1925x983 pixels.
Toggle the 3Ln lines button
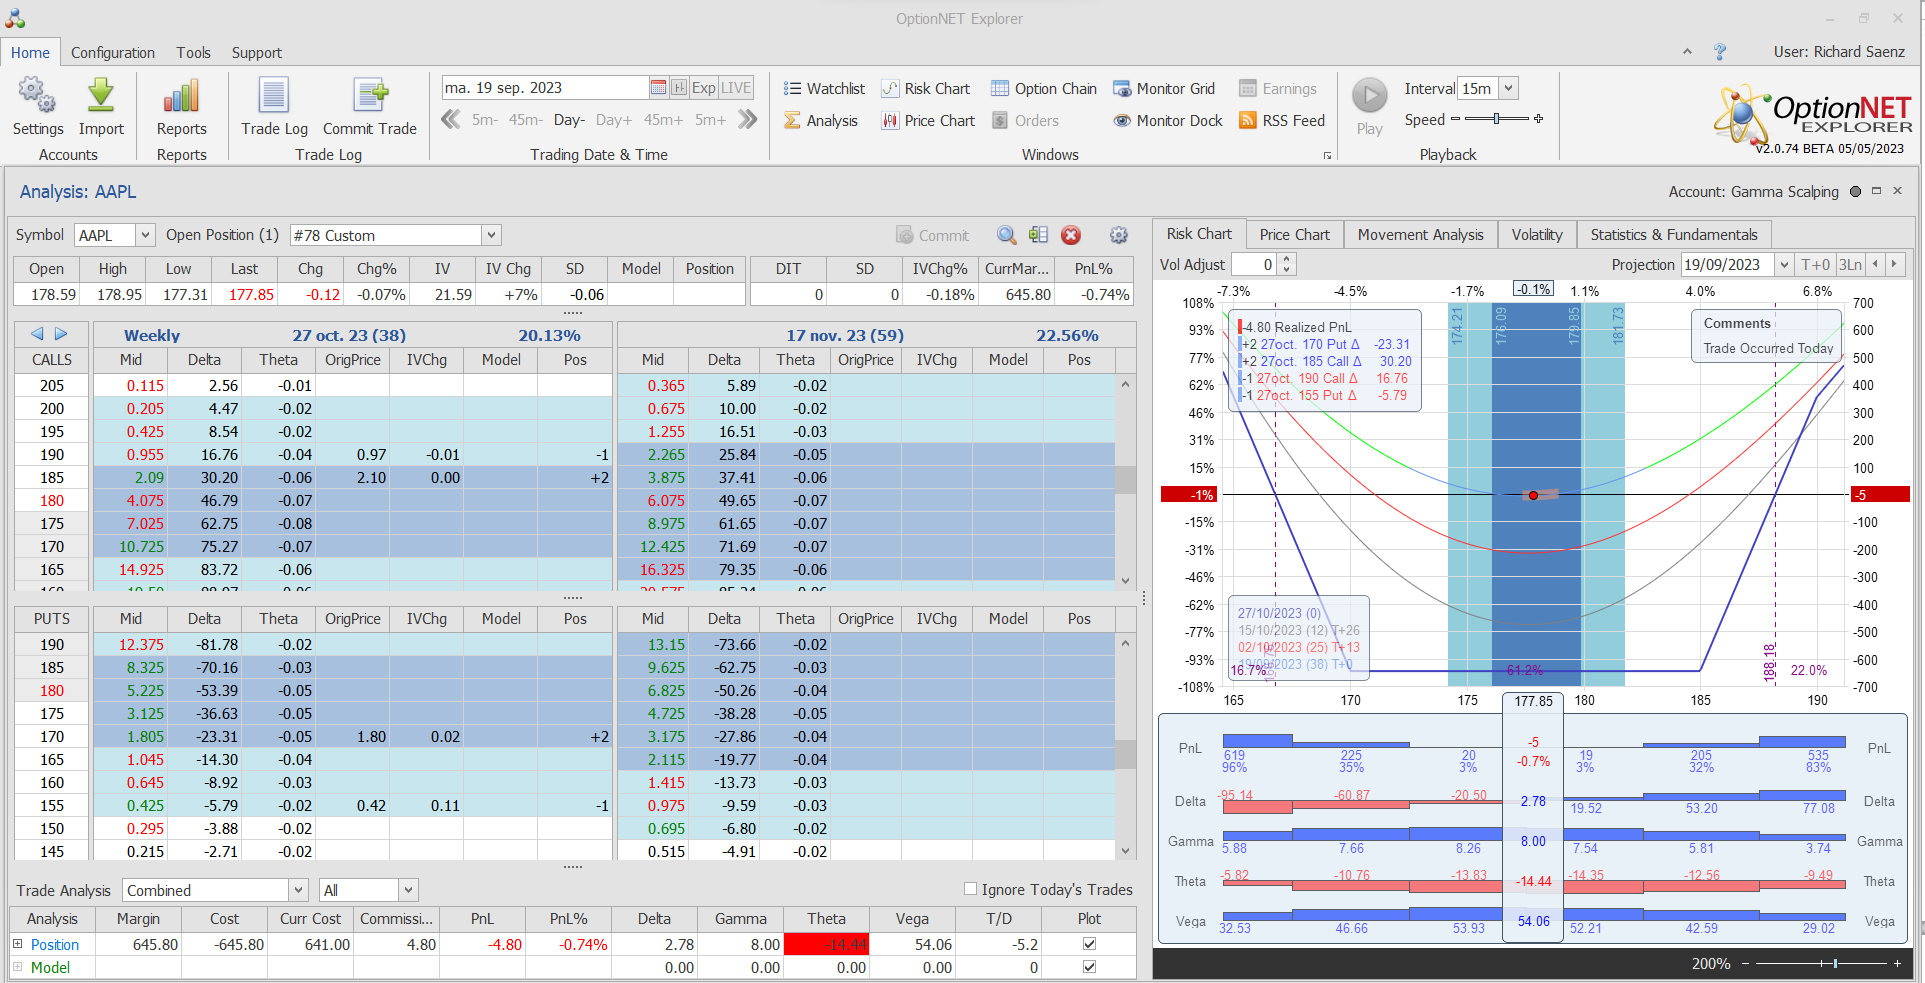[x=1850, y=264]
